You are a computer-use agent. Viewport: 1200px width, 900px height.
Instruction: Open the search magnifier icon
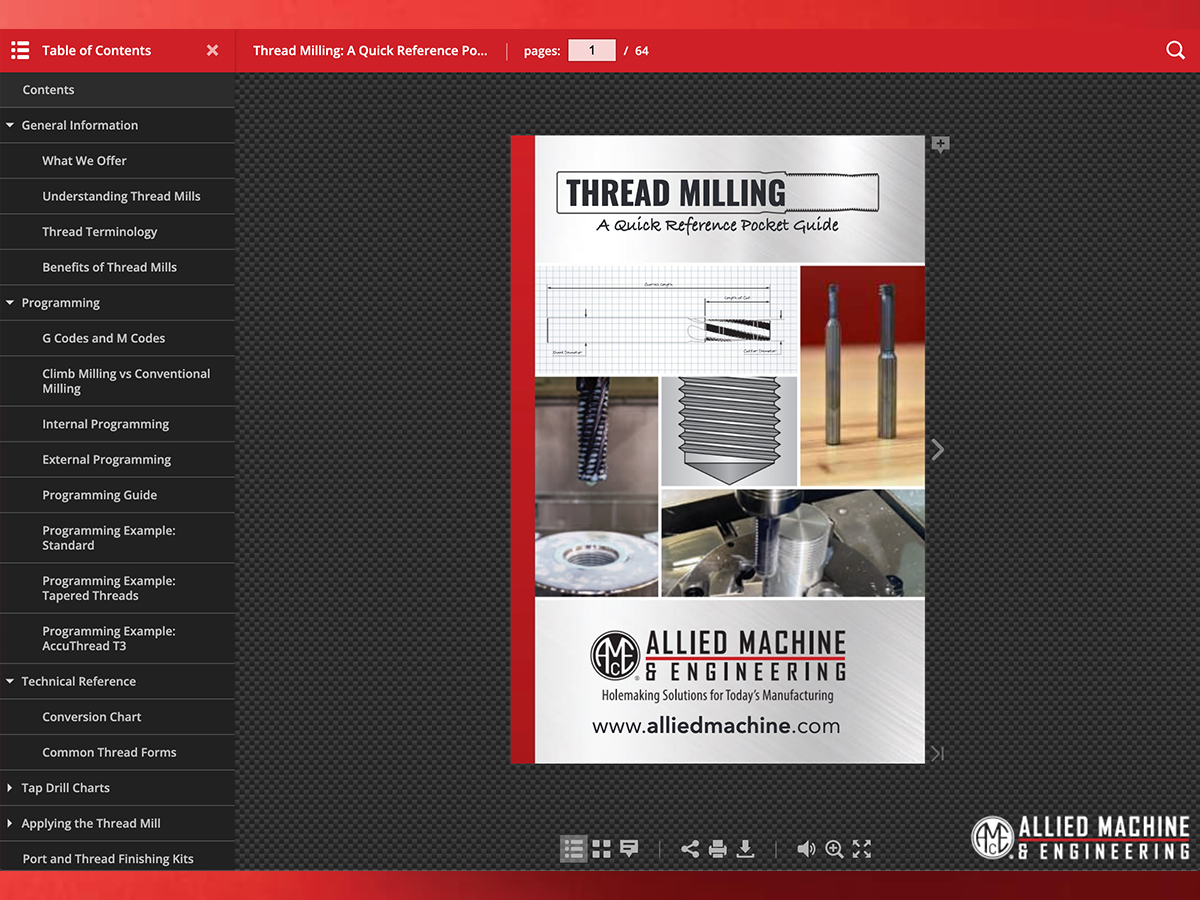click(x=1175, y=50)
